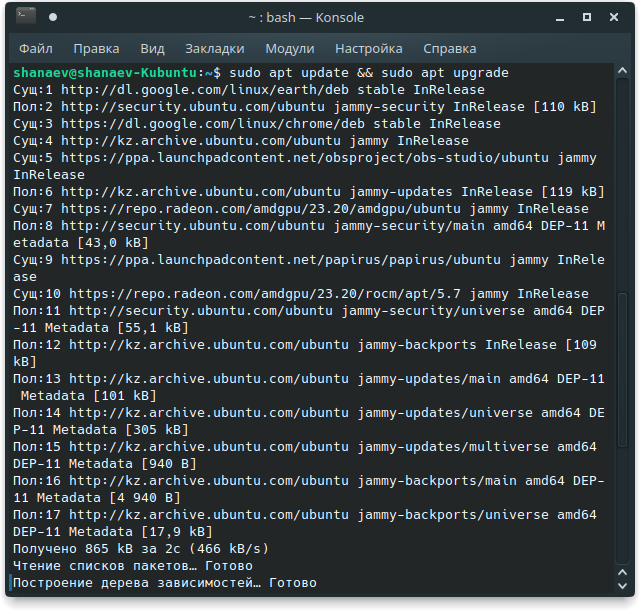The width and height of the screenshot is (640, 611).
Task: Click the scrollbar down arrow at the bottom
Action: [622, 586]
